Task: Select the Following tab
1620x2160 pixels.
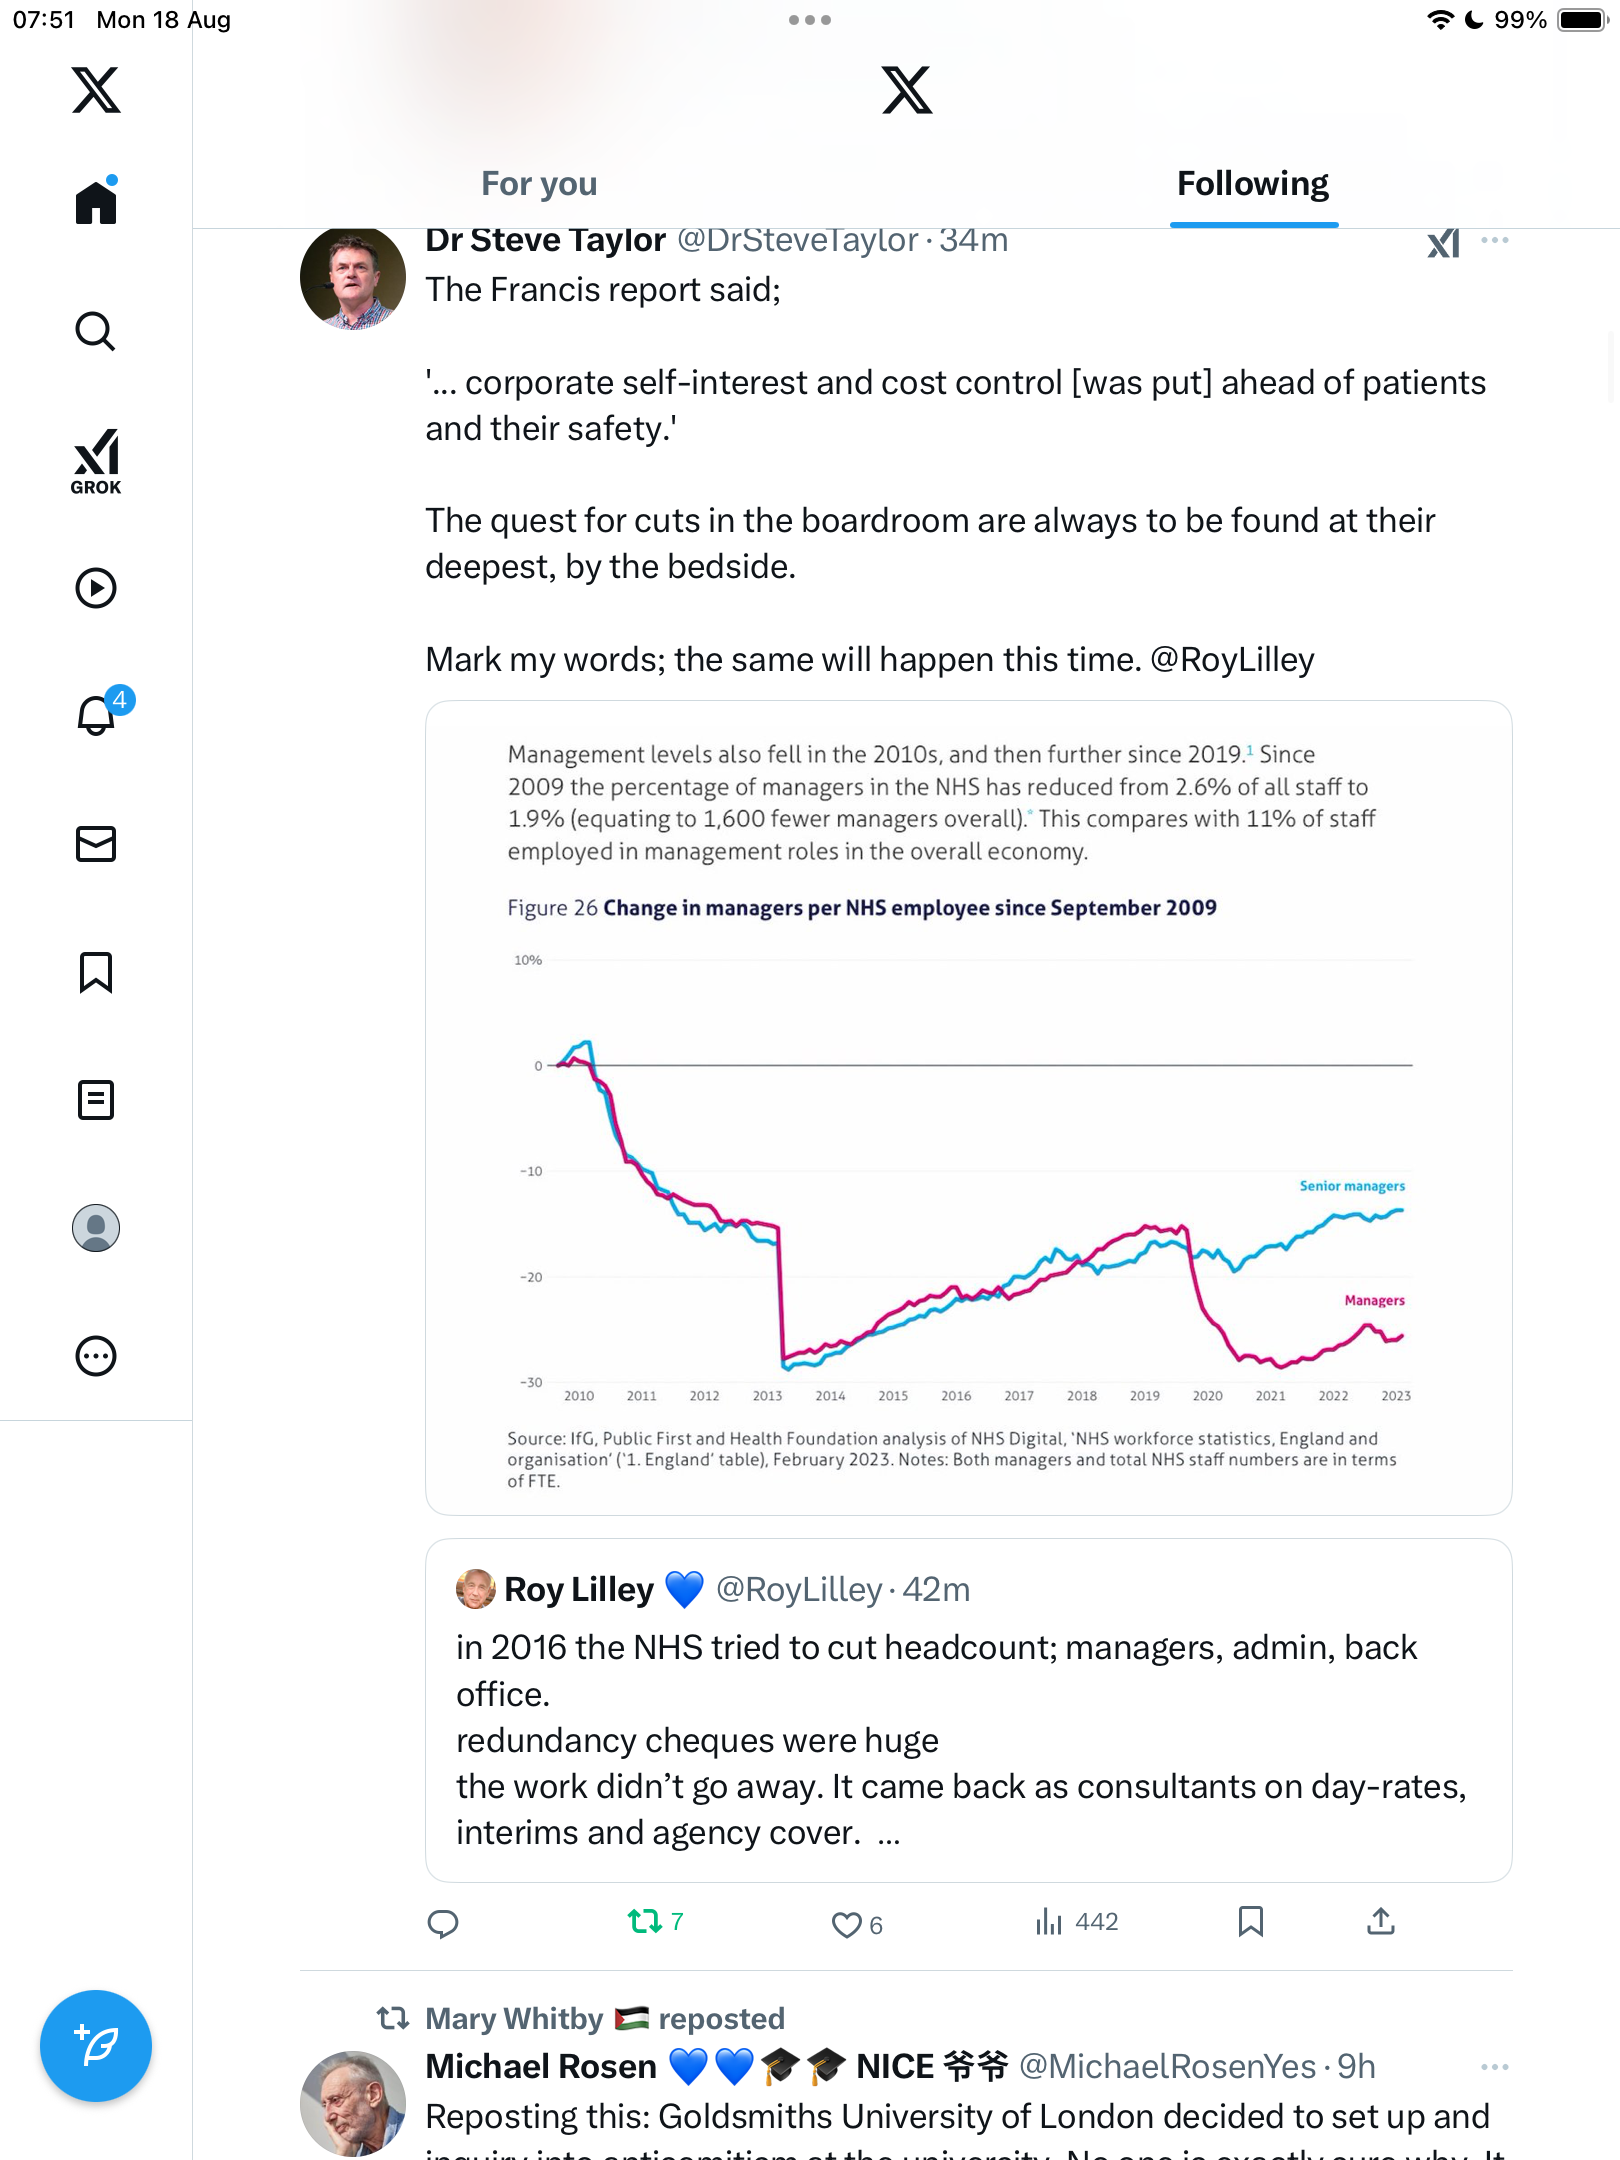Action: (1253, 184)
